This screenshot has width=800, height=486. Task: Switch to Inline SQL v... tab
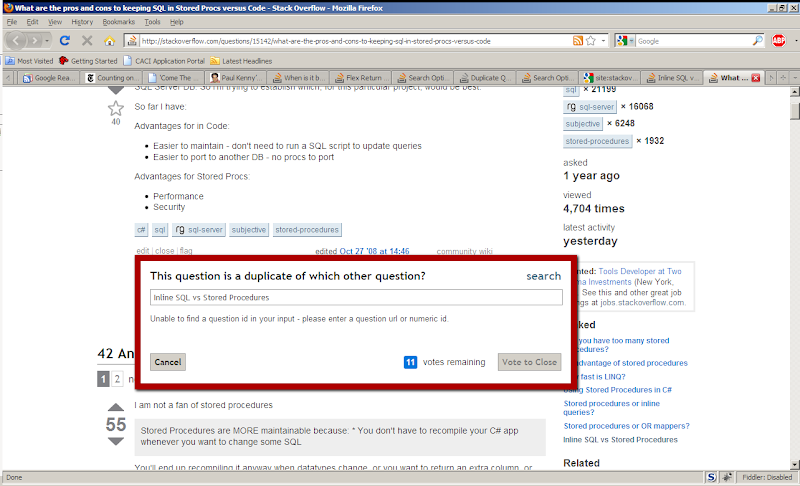(672, 78)
